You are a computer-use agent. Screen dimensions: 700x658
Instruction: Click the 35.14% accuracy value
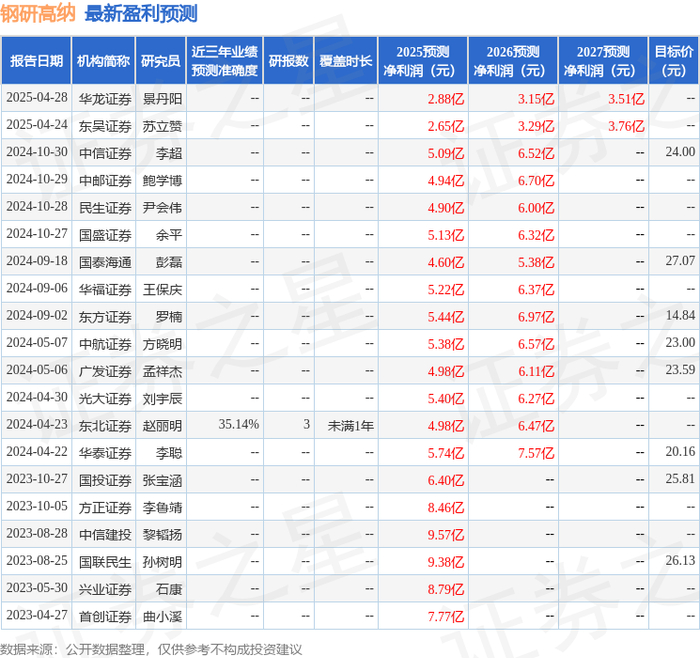pos(238,425)
